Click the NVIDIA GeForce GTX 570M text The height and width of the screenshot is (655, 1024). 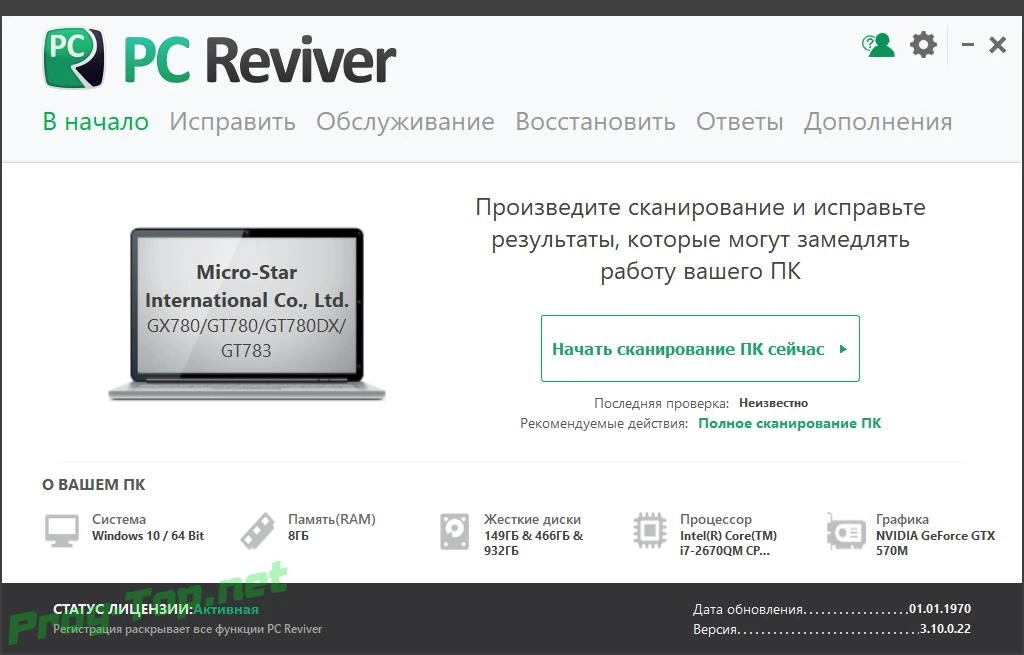tap(935, 543)
